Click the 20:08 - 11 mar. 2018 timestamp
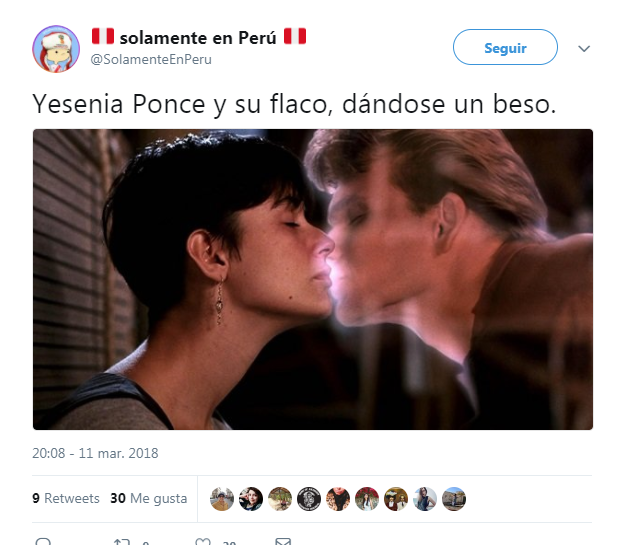 click(95, 453)
